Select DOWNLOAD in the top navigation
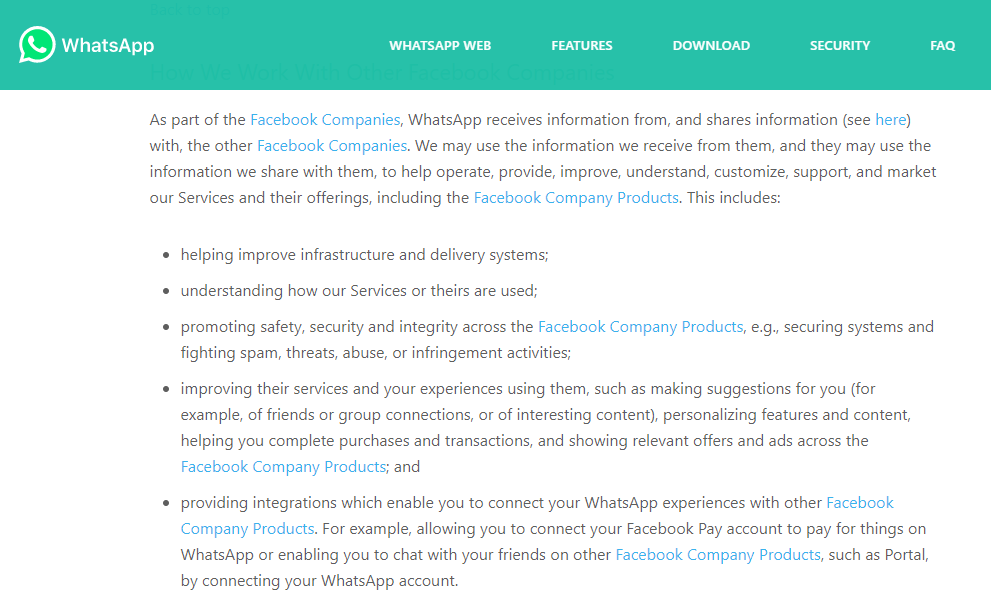This screenshot has width=991, height=611. 711,45
